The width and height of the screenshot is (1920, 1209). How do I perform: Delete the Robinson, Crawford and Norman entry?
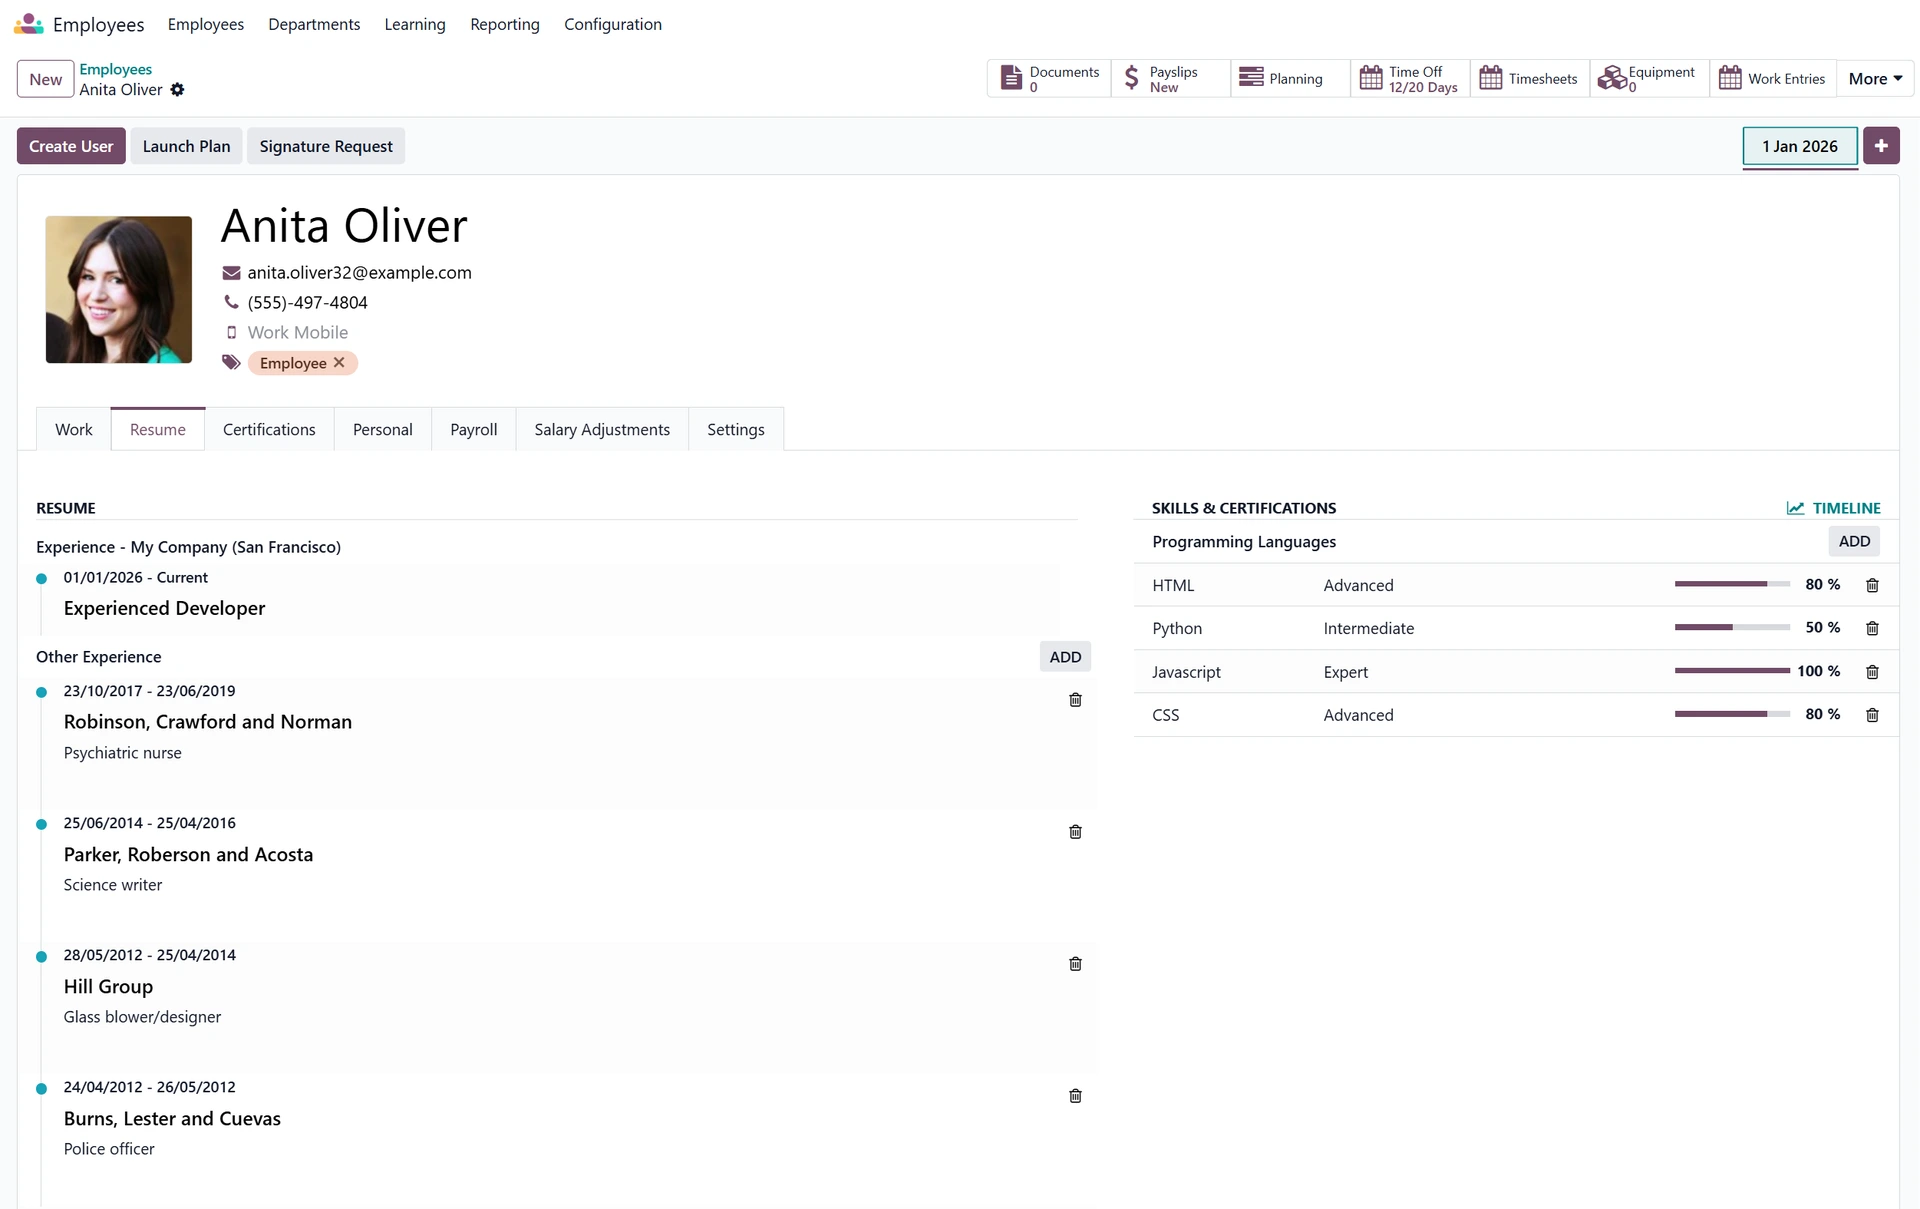click(1075, 700)
